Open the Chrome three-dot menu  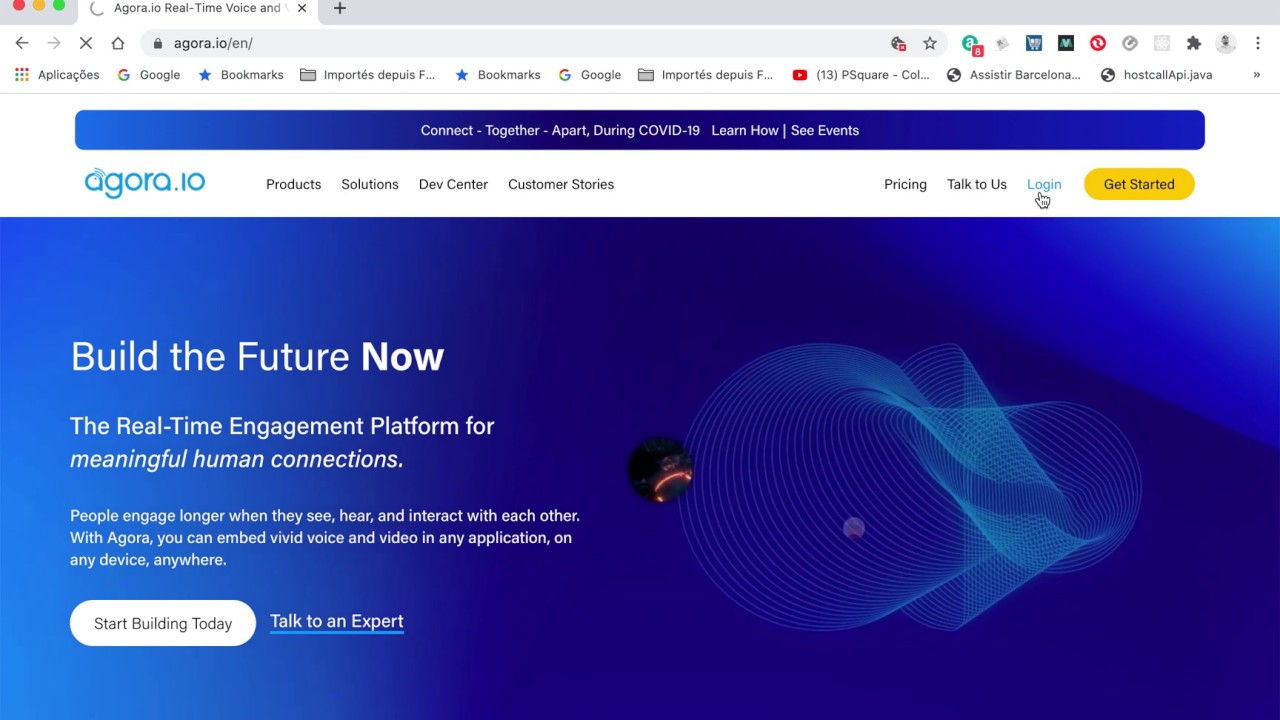point(1258,43)
